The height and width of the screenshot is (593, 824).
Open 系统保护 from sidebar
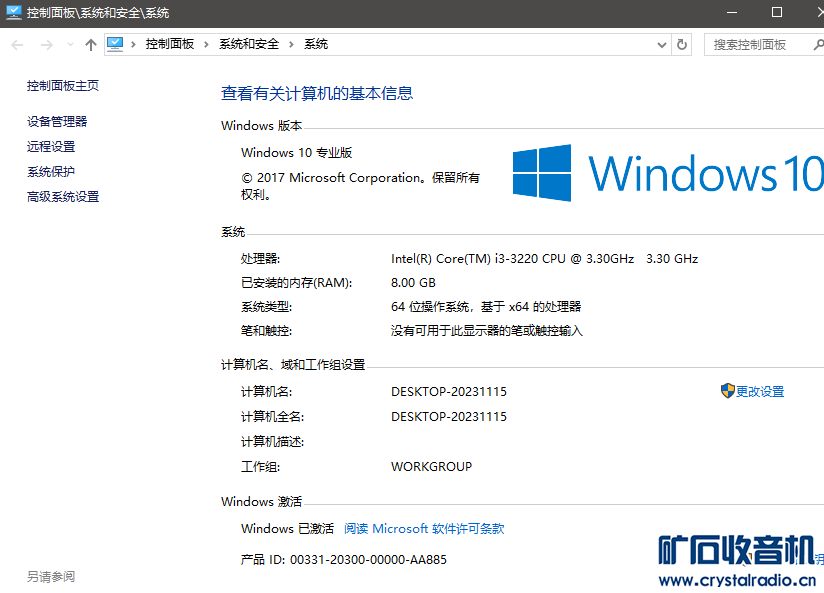pyautogui.click(x=51, y=171)
